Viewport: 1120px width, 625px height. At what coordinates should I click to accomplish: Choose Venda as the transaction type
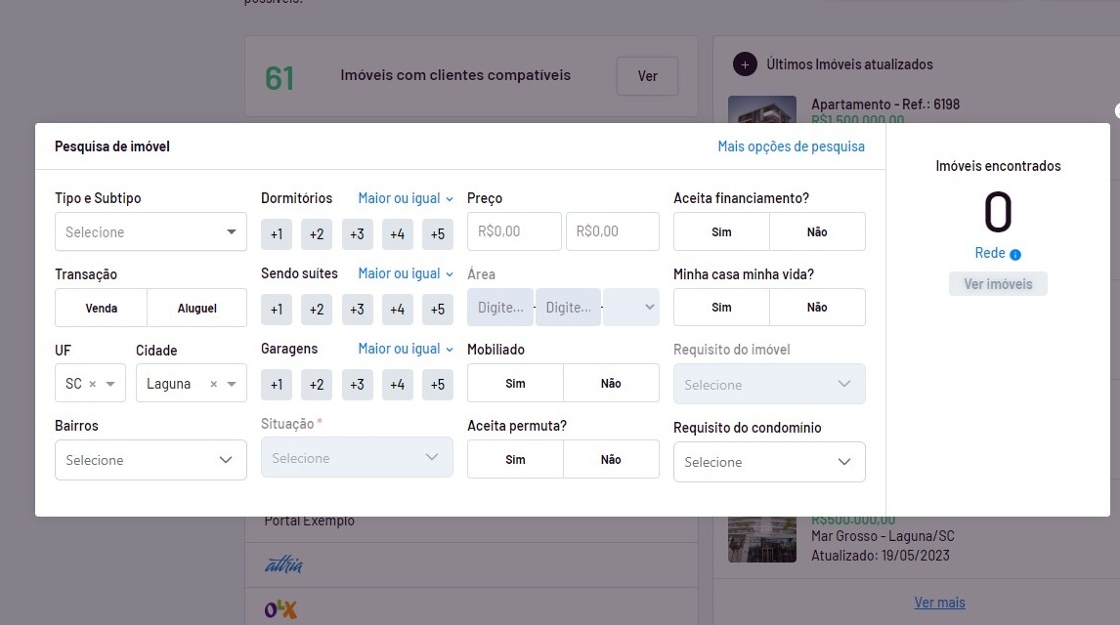coord(101,308)
